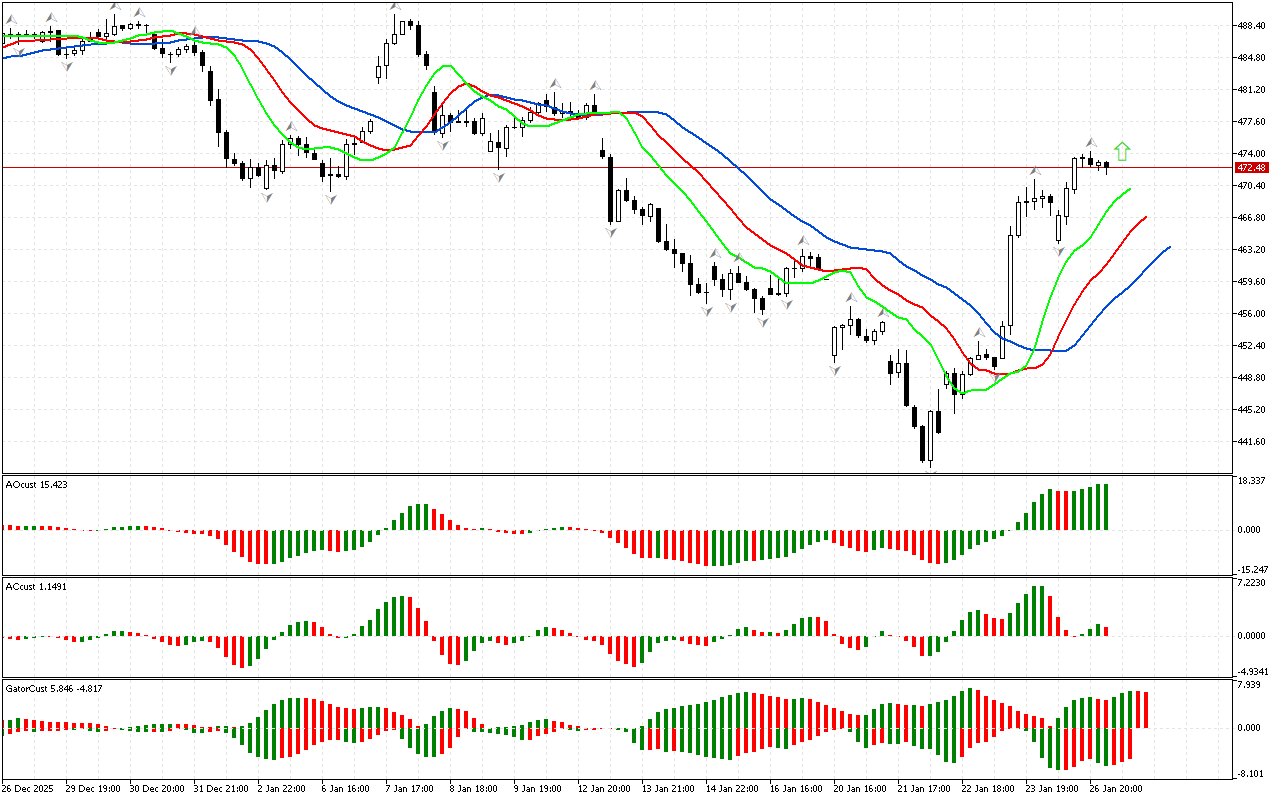Viewport: 1280px width, 800px height.
Task: Select the tall white bullish candle of 22 Jan
Action: [1010, 282]
